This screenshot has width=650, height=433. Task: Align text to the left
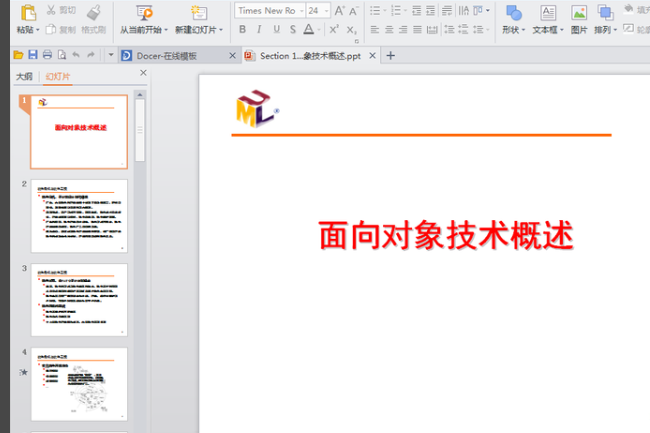click(x=375, y=29)
